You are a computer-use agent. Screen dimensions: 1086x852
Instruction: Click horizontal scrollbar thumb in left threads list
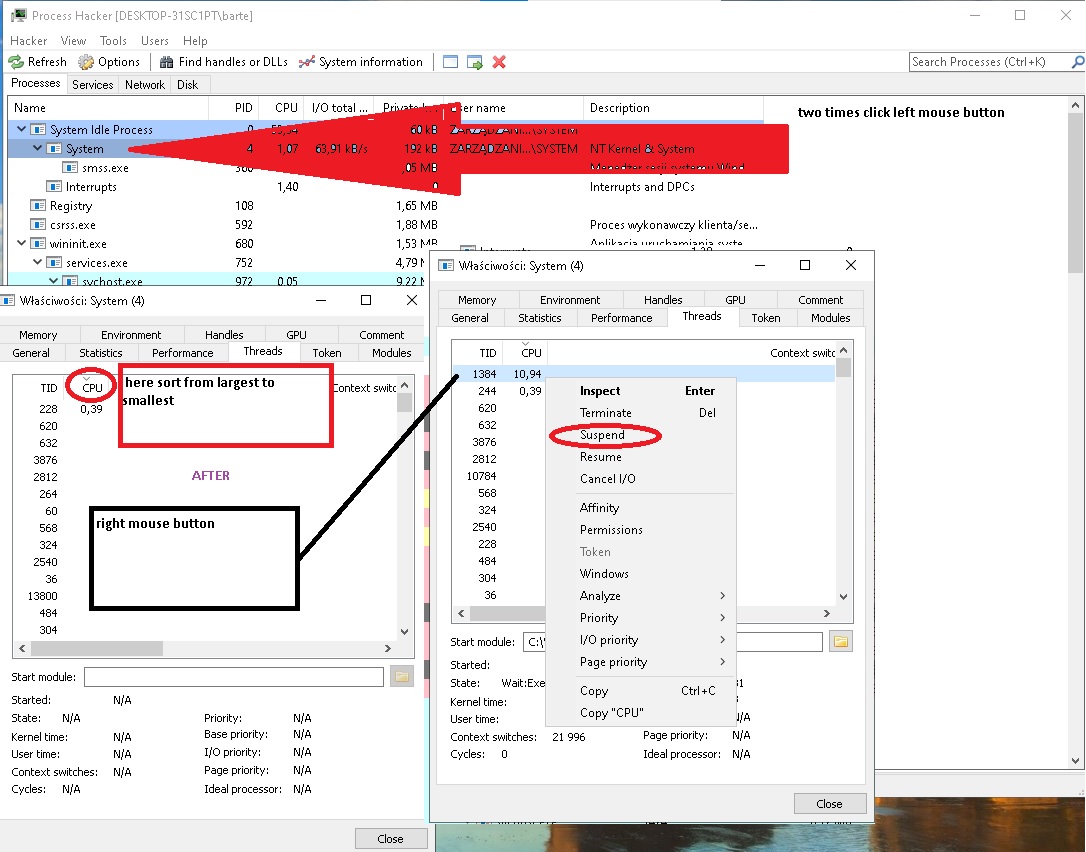(x=97, y=648)
